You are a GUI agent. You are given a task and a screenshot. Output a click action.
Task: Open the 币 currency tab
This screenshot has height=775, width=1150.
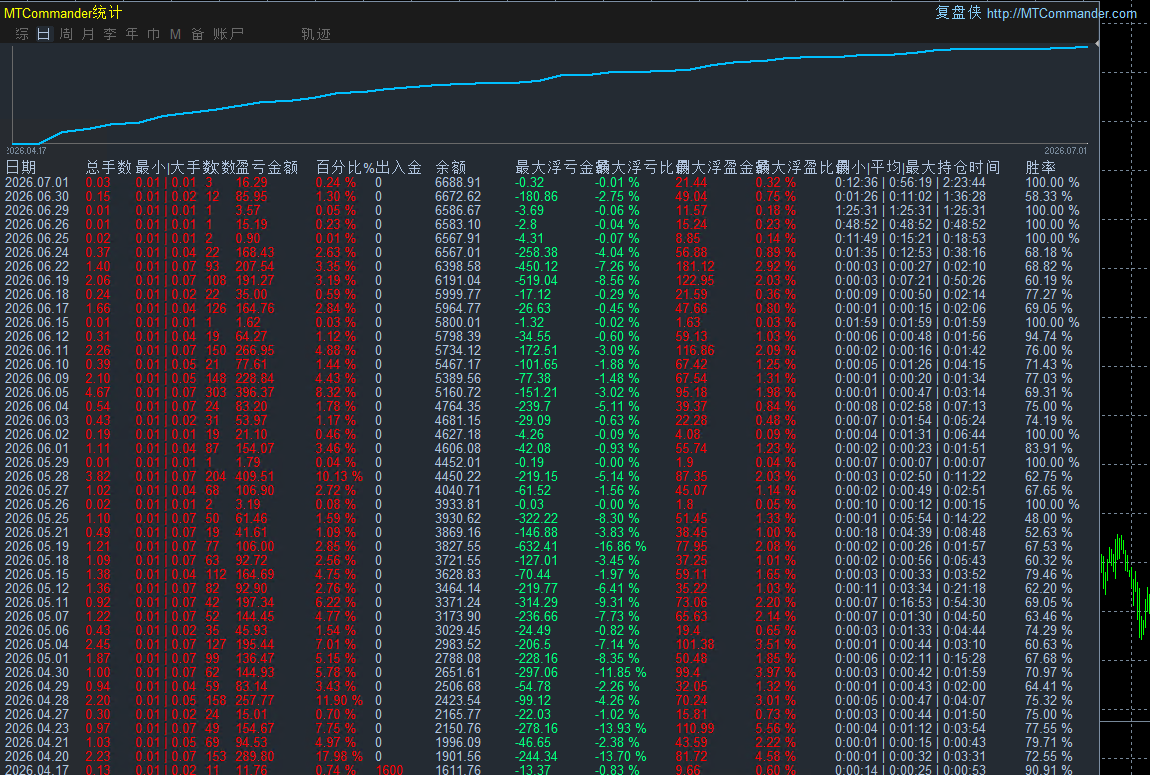(153, 34)
